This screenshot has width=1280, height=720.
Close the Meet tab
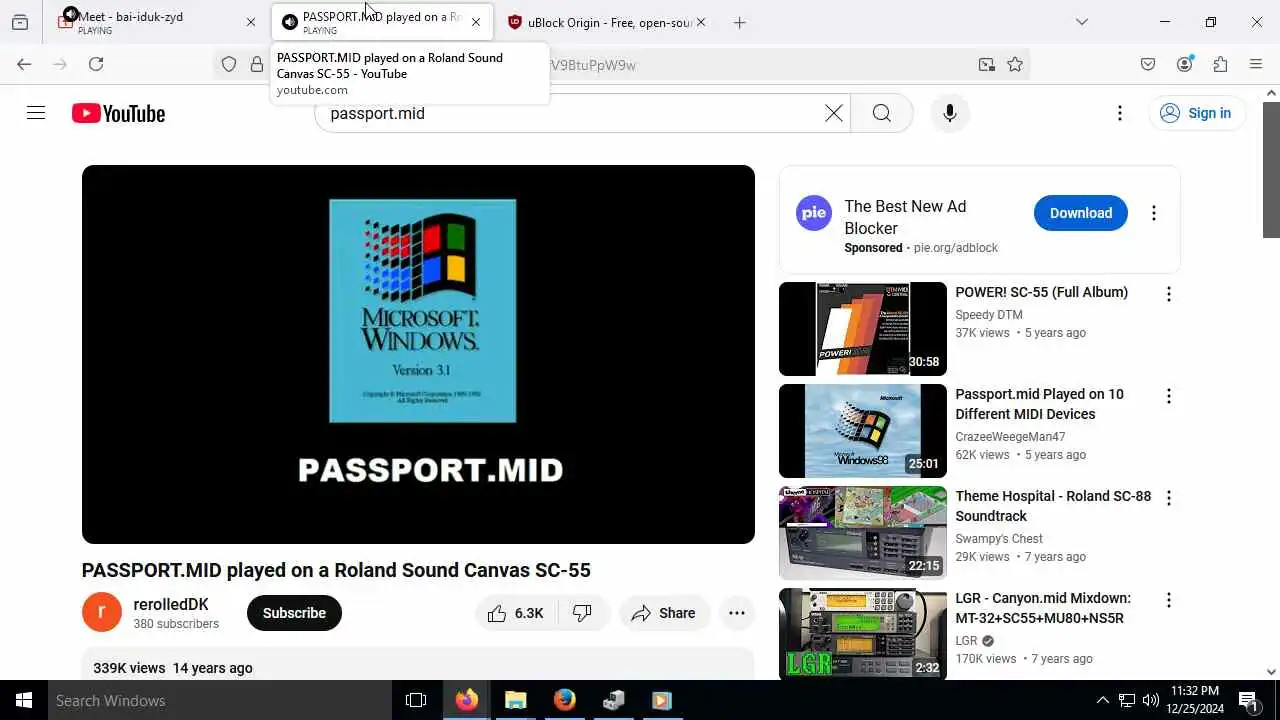click(x=251, y=22)
